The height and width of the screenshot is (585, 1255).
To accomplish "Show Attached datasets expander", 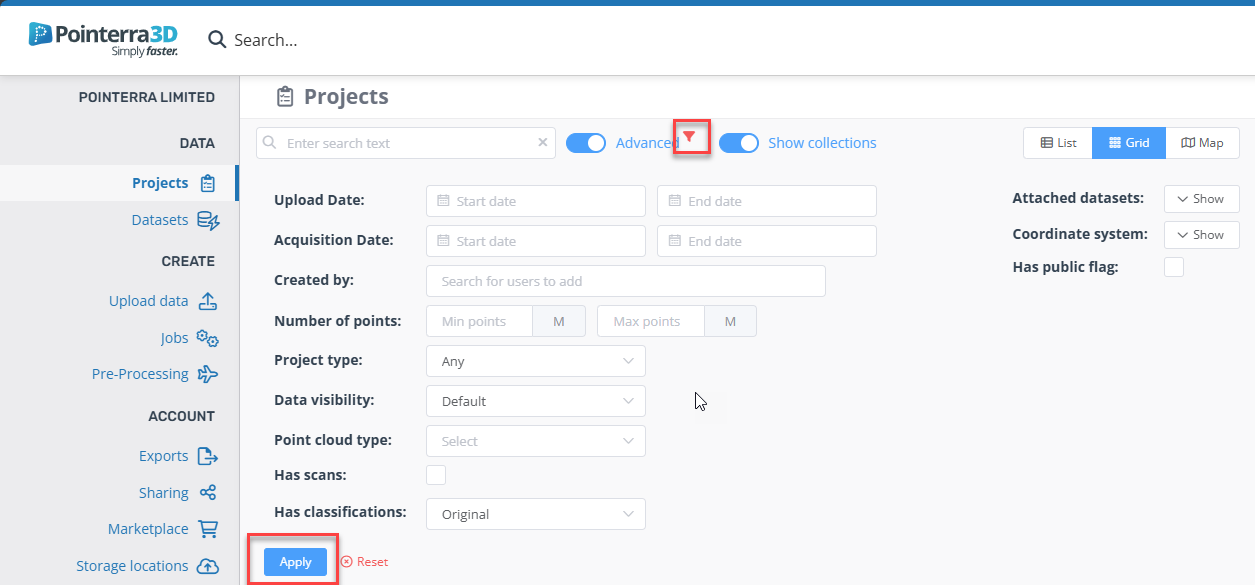I will 1201,199.
